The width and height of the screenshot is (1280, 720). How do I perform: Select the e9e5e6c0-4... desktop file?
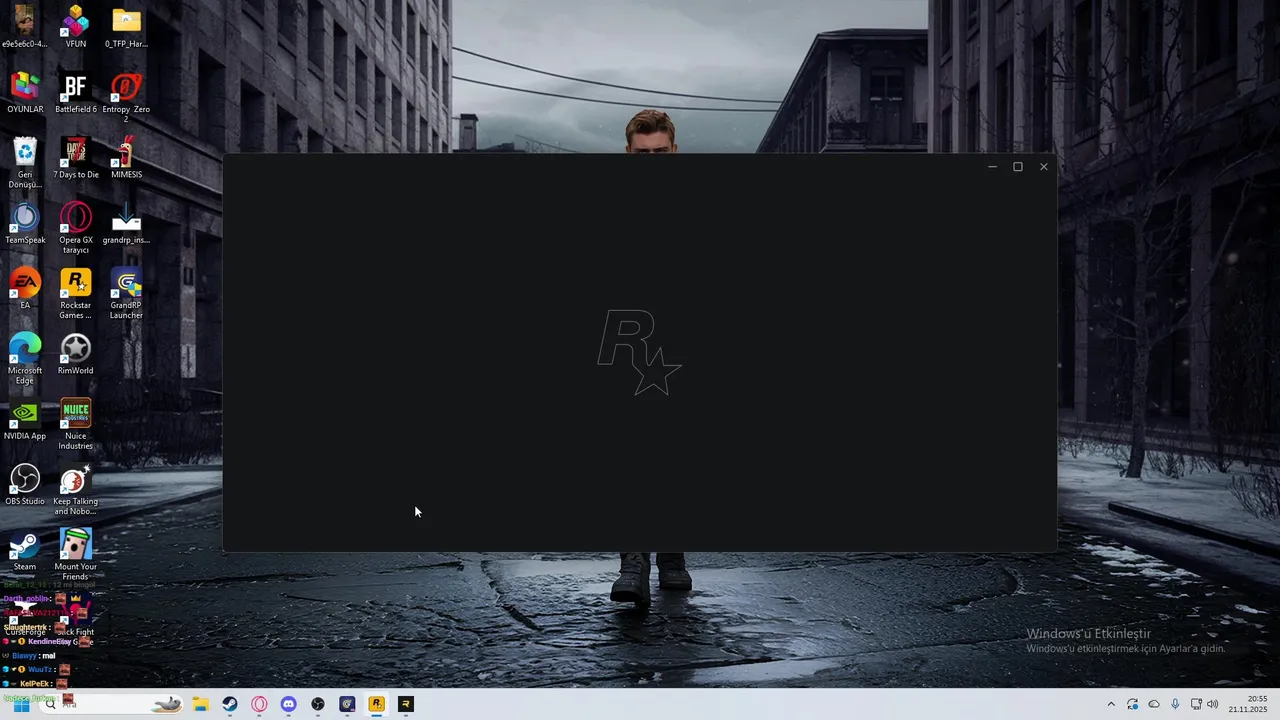click(x=25, y=26)
